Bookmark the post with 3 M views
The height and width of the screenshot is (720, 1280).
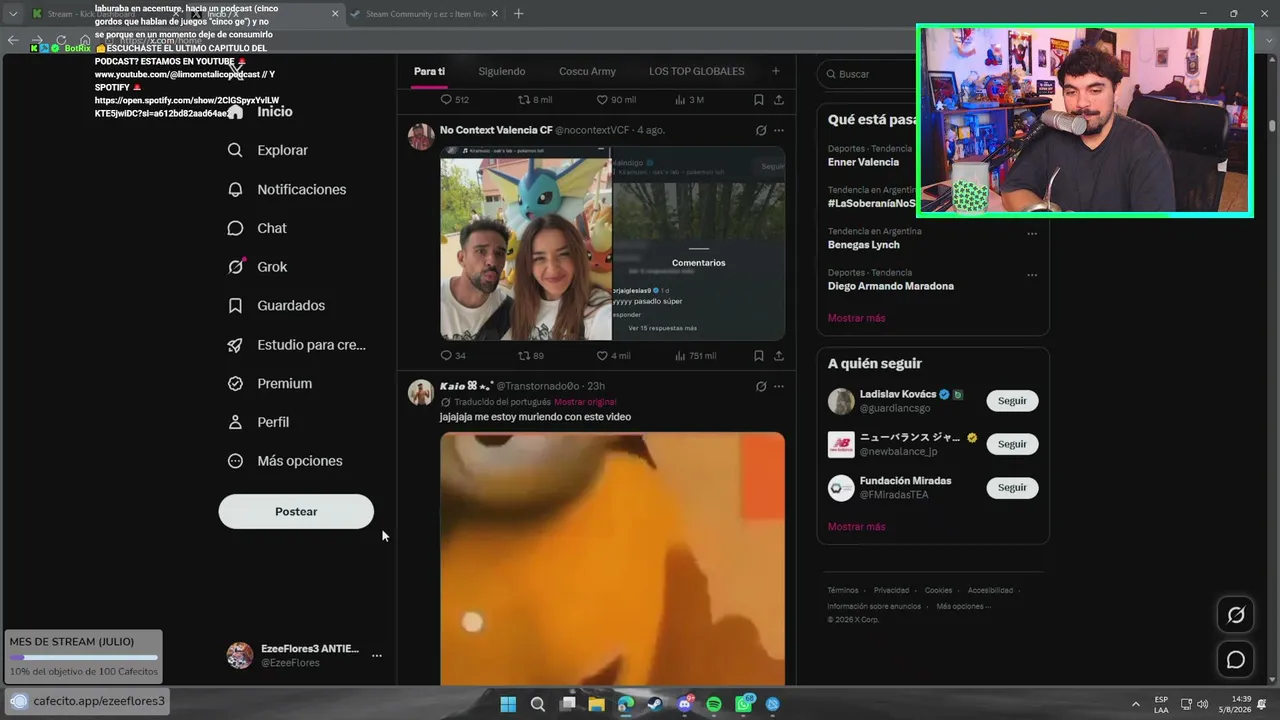pos(759,100)
